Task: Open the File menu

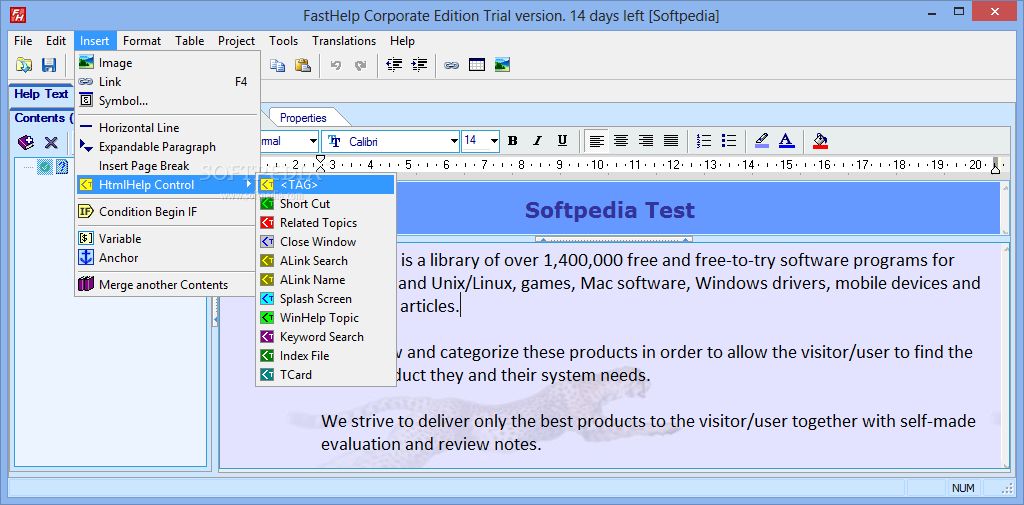Action: coord(23,41)
